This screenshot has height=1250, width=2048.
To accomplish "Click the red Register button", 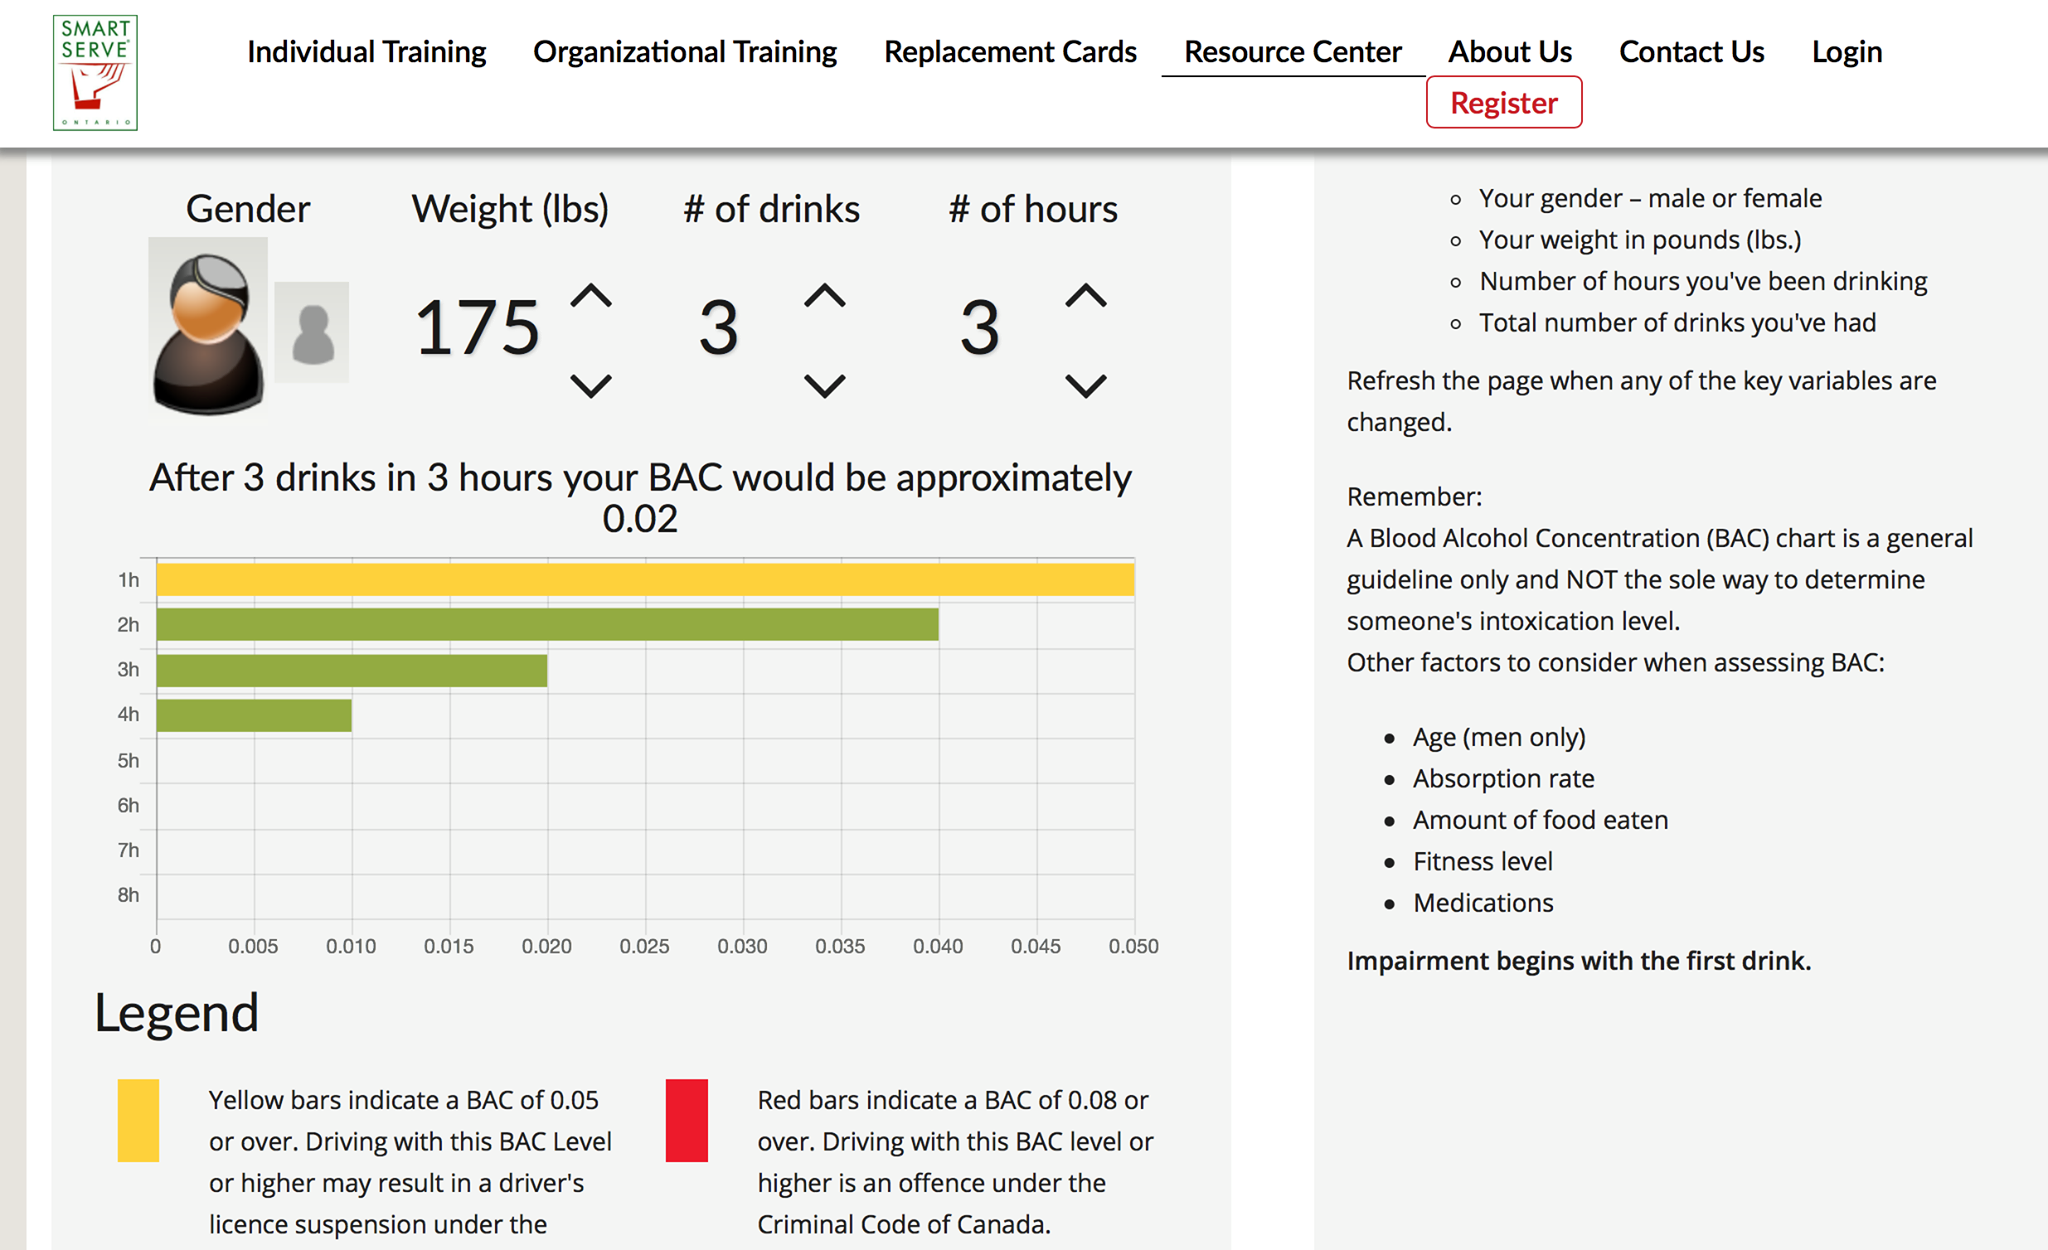I will tap(1504, 102).
